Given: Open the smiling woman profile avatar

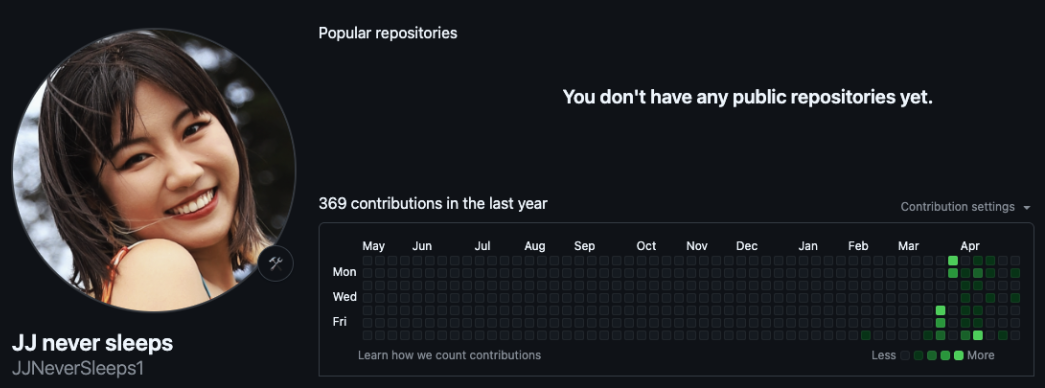Looking at the screenshot, I should click(154, 170).
